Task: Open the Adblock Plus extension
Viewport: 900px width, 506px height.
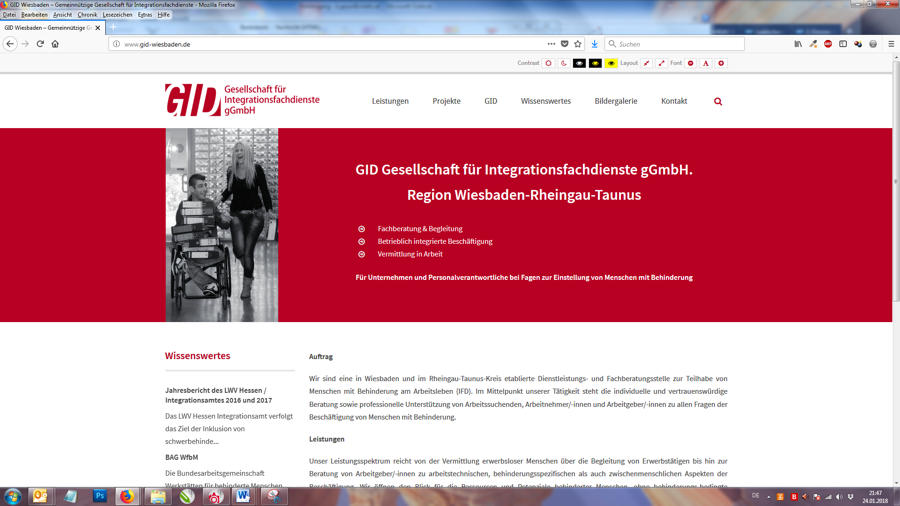Action: (828, 44)
